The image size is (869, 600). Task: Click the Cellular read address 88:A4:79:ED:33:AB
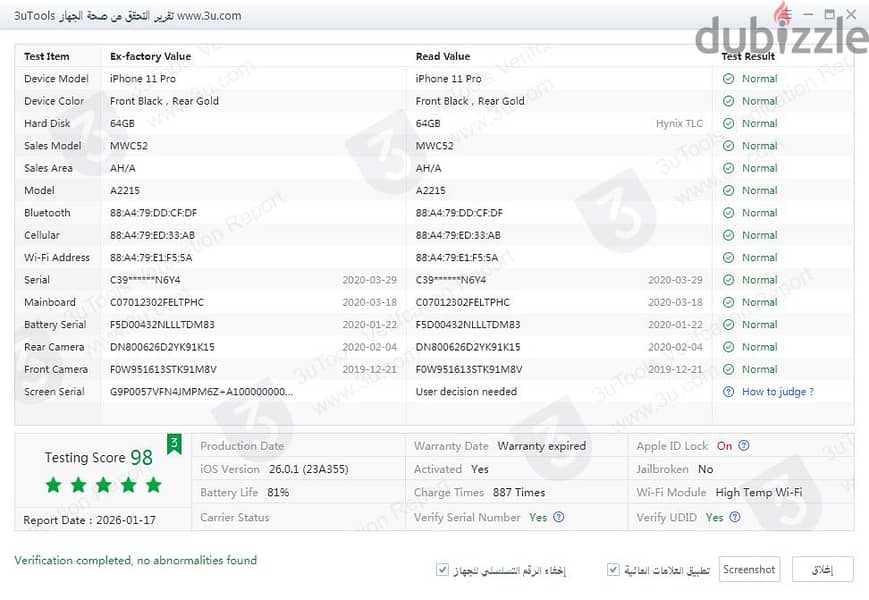[458, 235]
